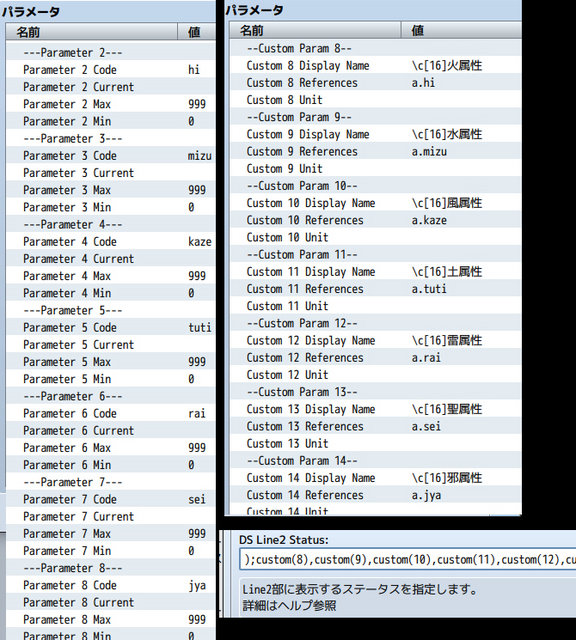Click the a.sei reference value
Viewport: 576px width, 640px height.
click(x=426, y=426)
